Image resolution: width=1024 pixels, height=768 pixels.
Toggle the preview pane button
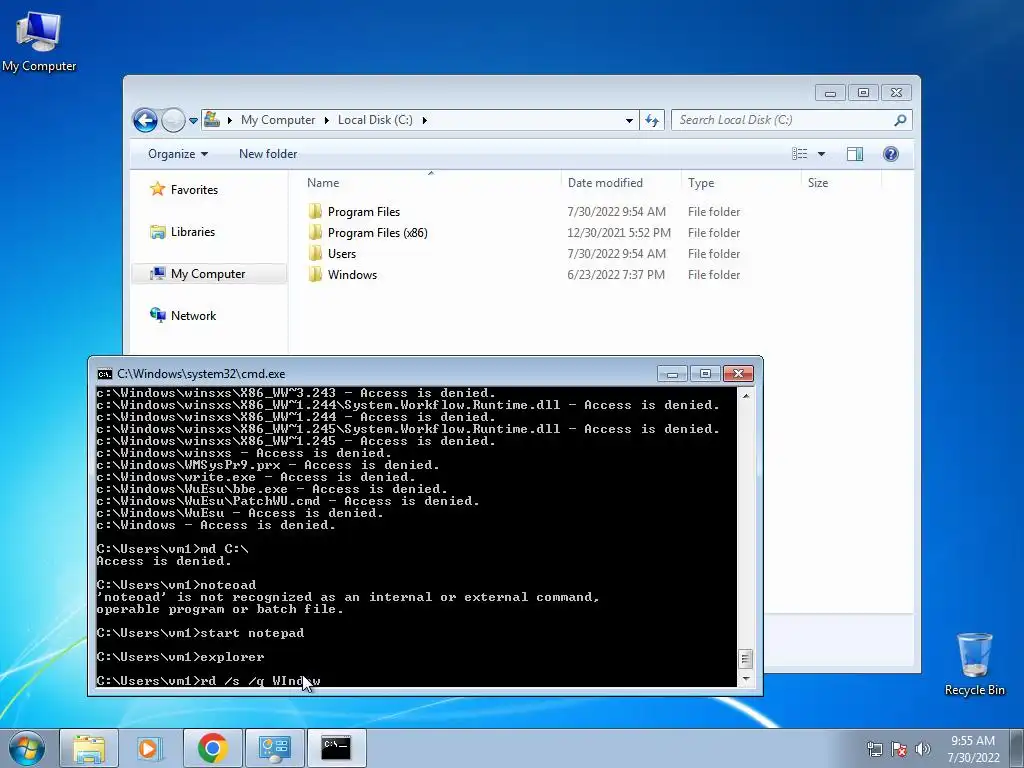[855, 153]
